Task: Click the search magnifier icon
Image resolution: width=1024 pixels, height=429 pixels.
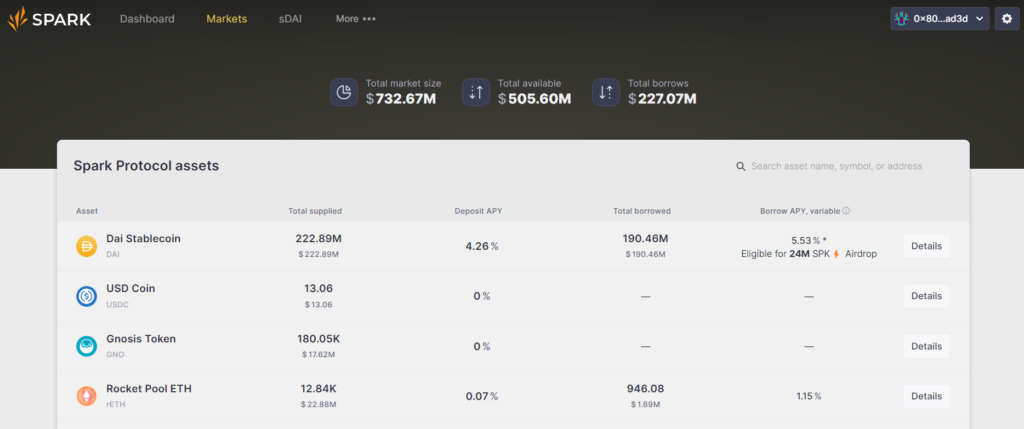Action: 740,166
